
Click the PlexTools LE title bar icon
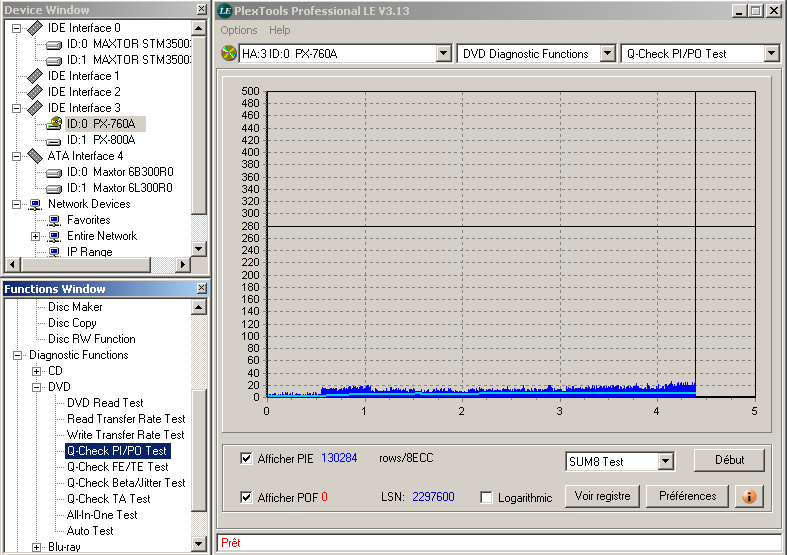coord(225,11)
